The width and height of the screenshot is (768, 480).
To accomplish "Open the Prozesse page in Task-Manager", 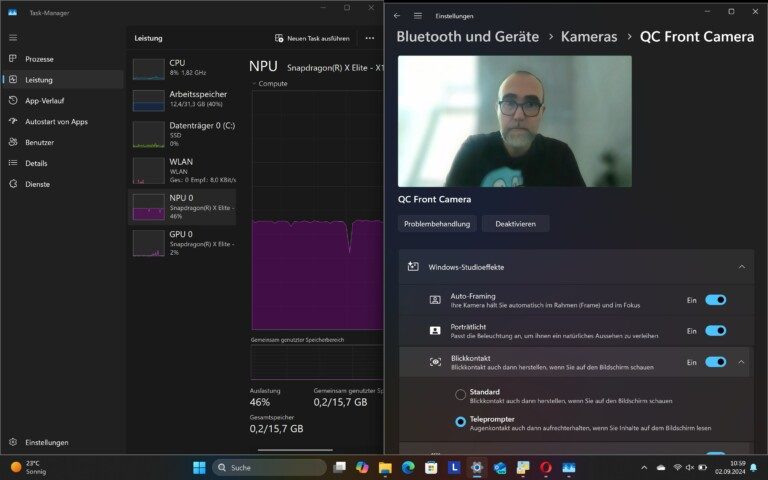I will pyautogui.click(x=62, y=59).
